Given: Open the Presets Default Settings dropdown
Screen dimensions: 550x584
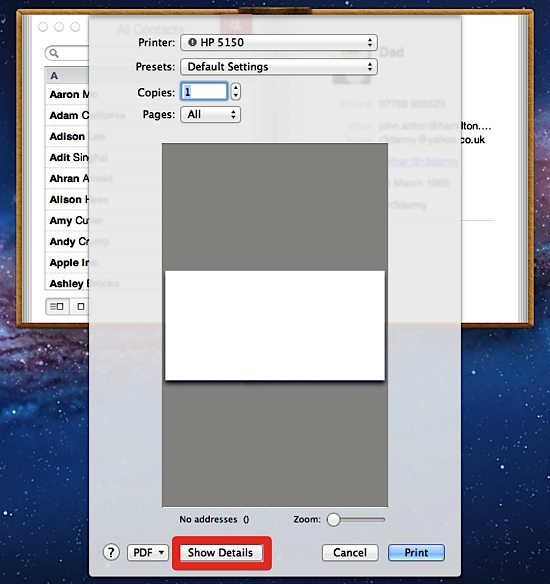Looking at the screenshot, I should point(279,67).
